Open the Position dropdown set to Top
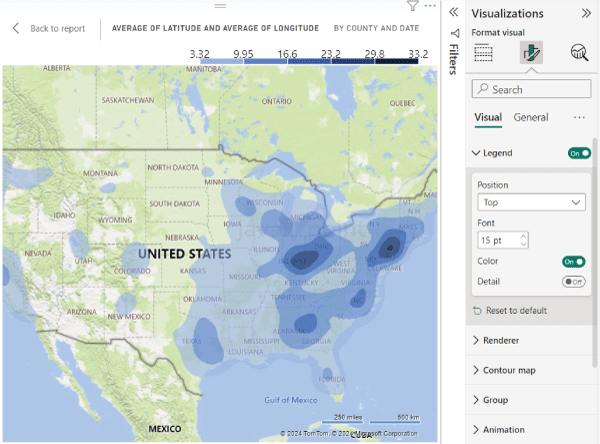The image size is (600, 444). (x=531, y=202)
